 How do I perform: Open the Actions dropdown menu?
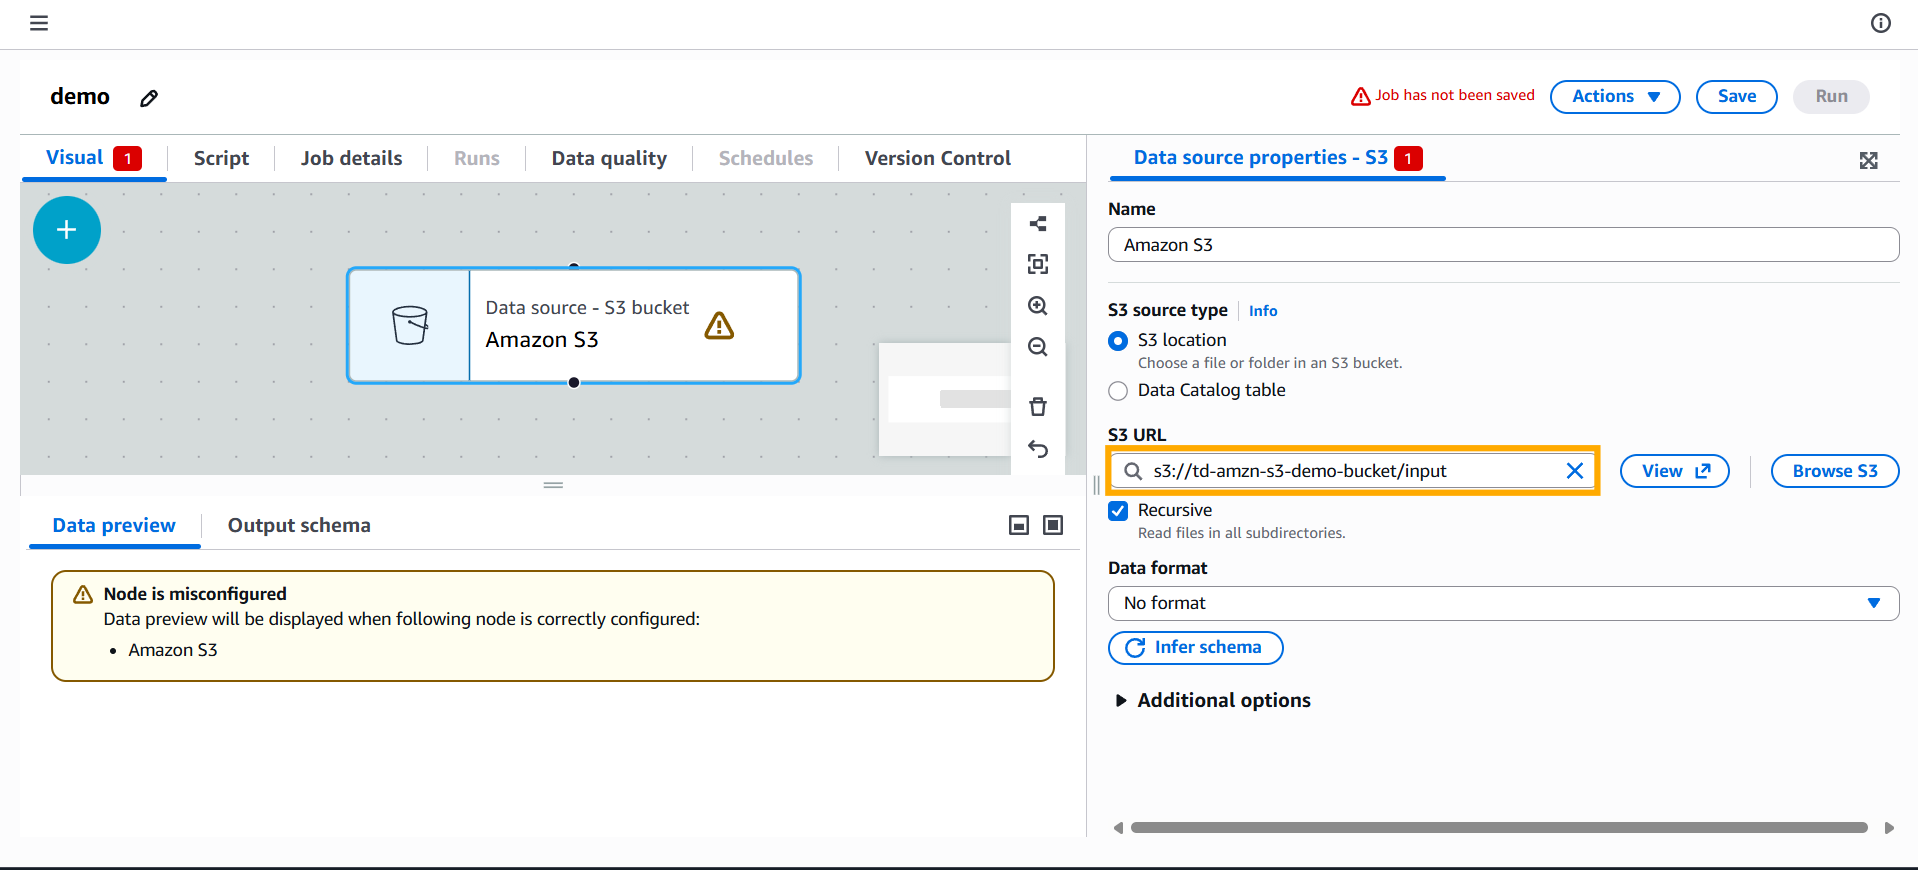1615,97
